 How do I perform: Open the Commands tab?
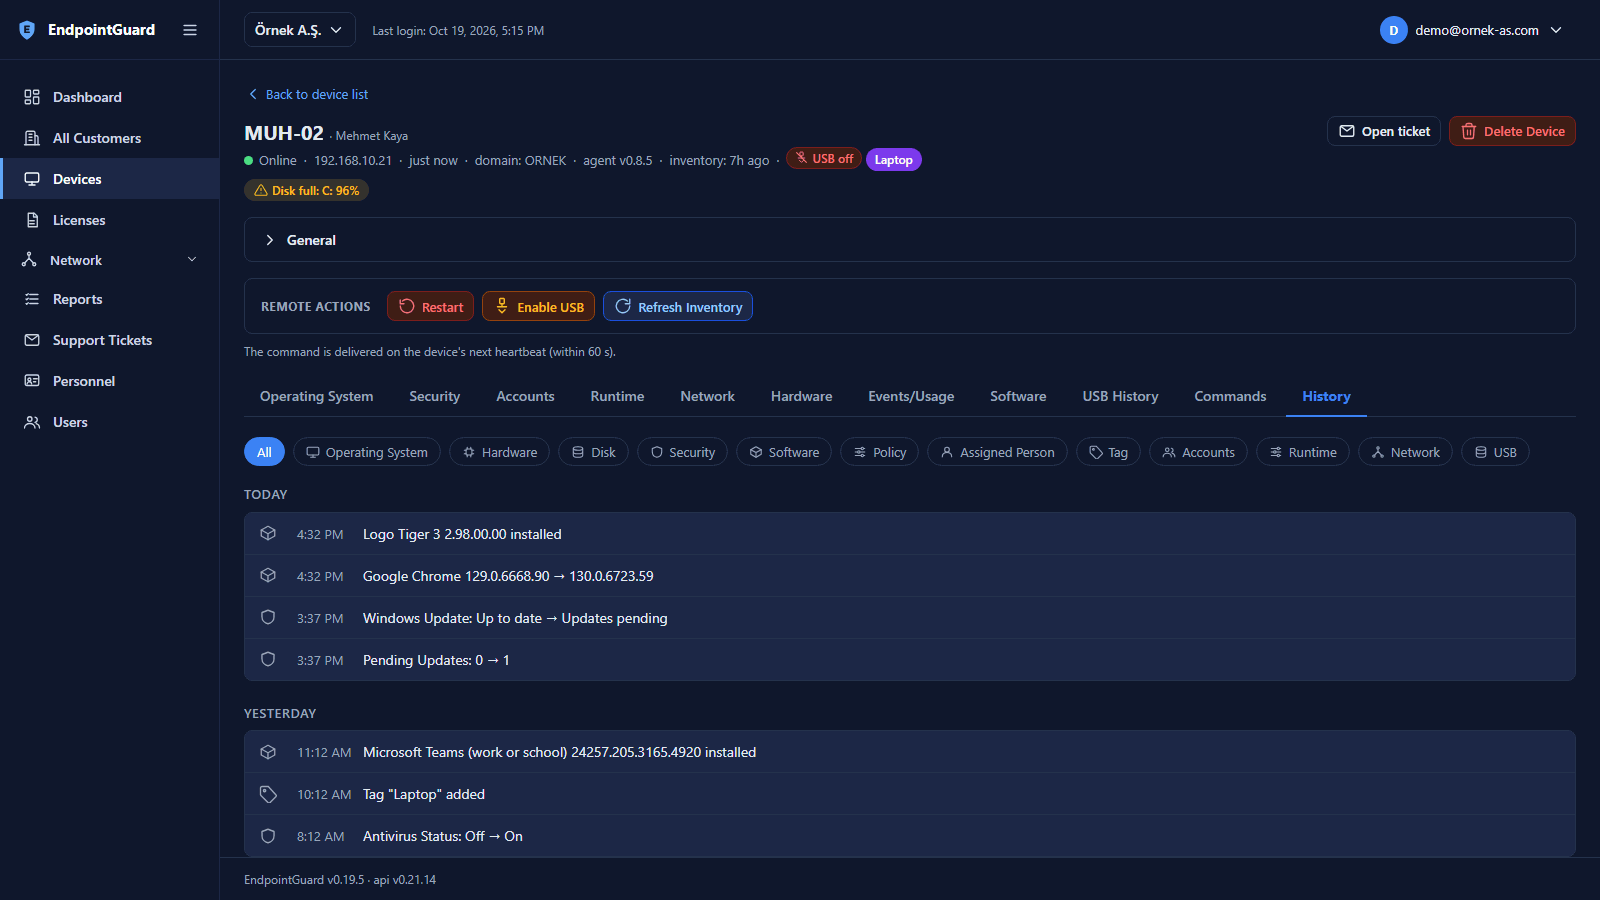1230,396
